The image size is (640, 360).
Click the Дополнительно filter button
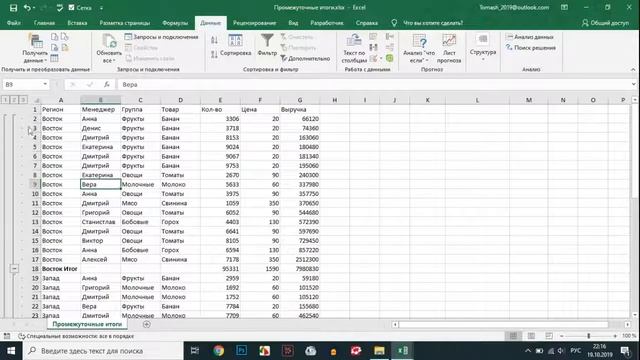click(305, 58)
